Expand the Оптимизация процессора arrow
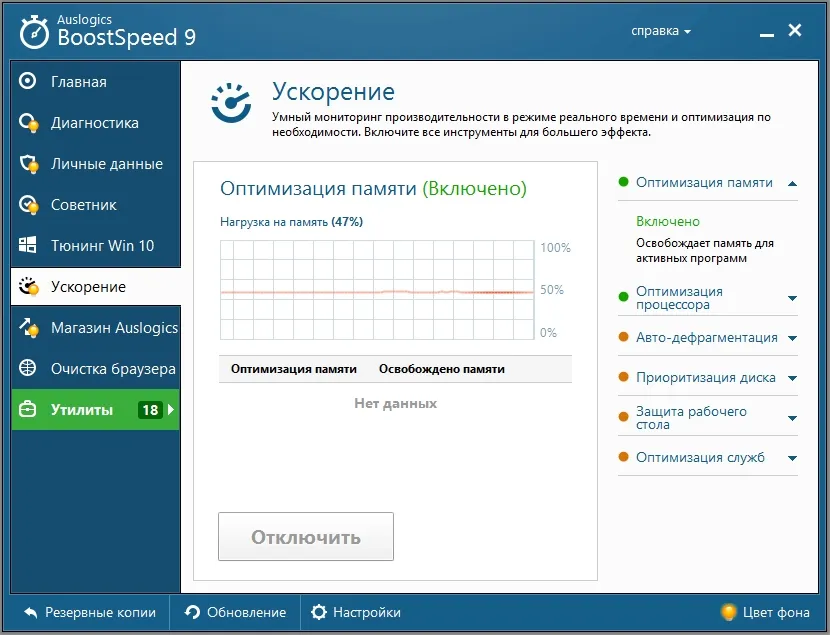The height and width of the screenshot is (635, 830). coord(792,298)
